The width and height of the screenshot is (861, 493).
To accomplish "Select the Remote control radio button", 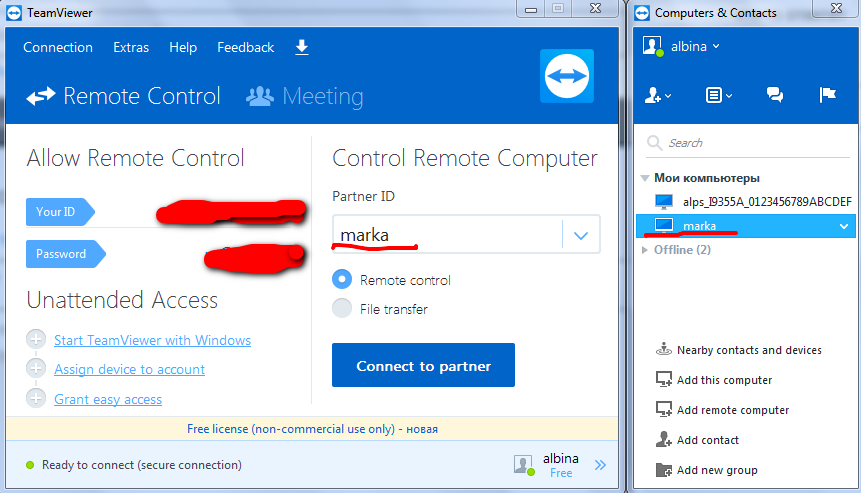I will click(x=342, y=279).
